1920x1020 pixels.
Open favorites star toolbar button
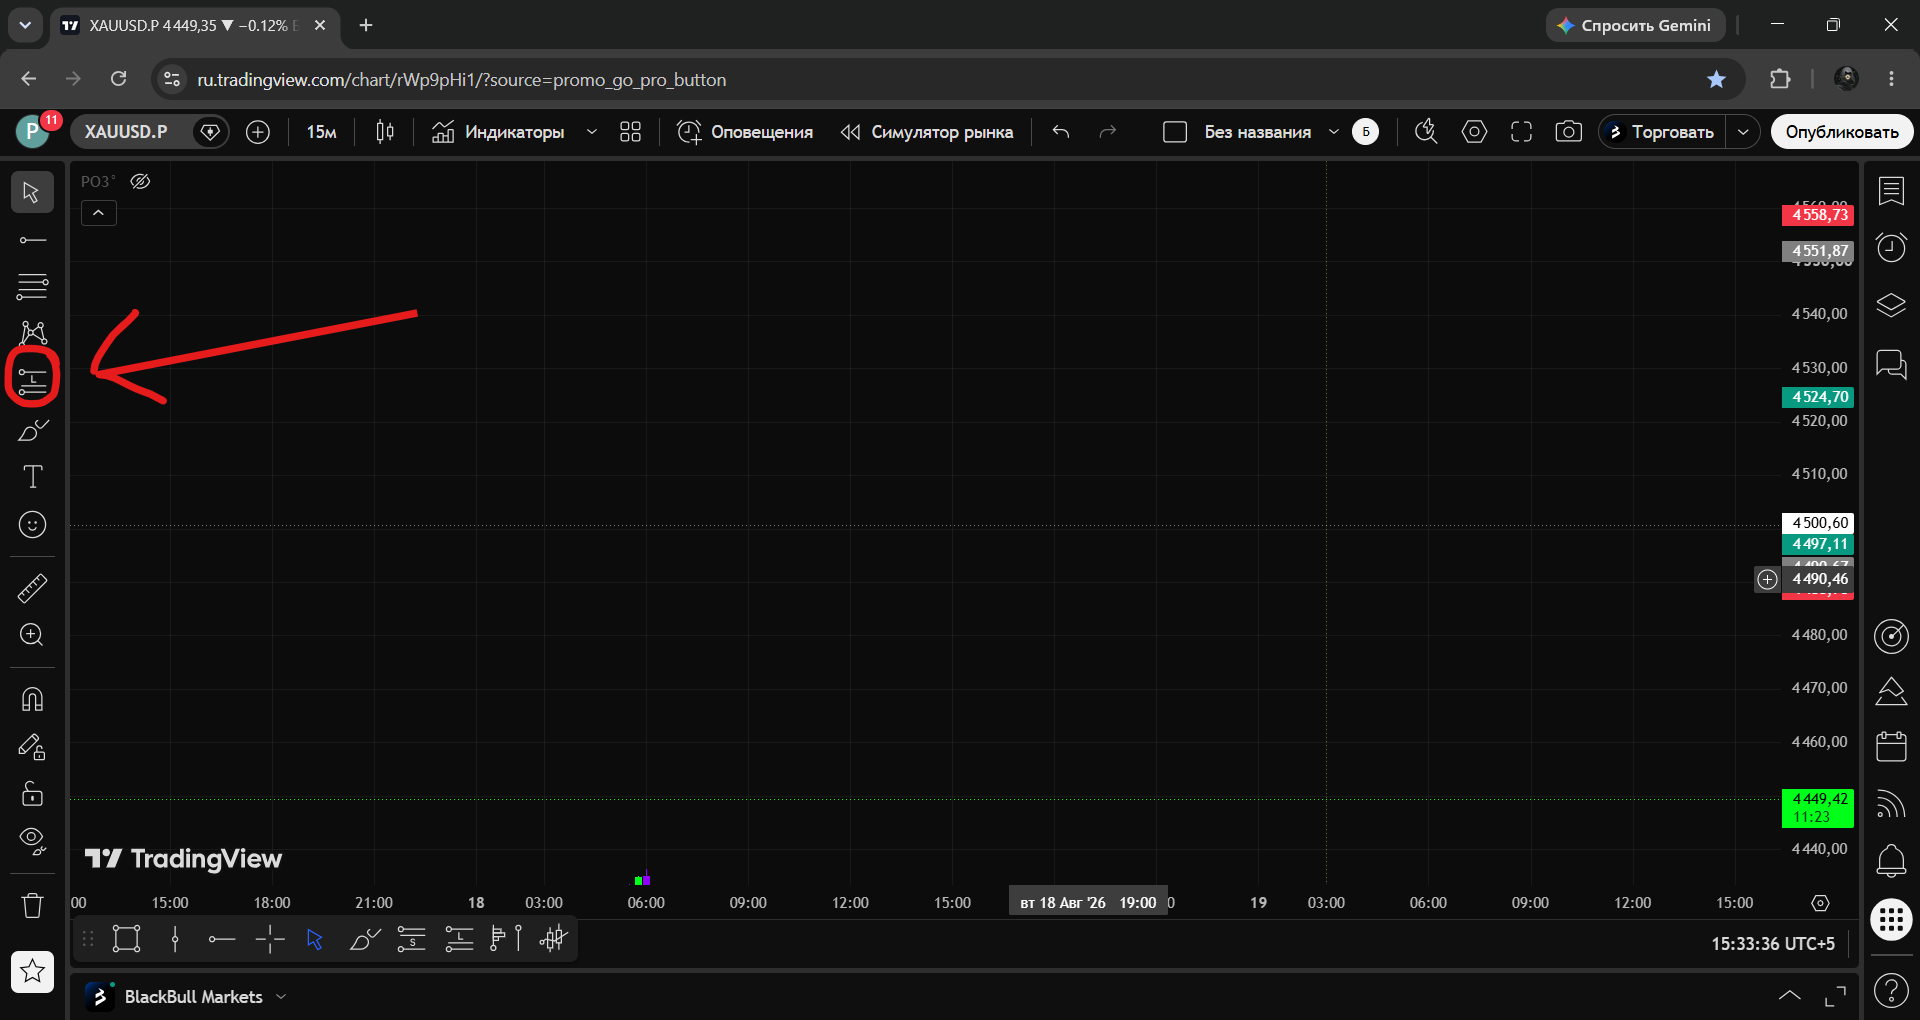pyautogui.click(x=32, y=970)
